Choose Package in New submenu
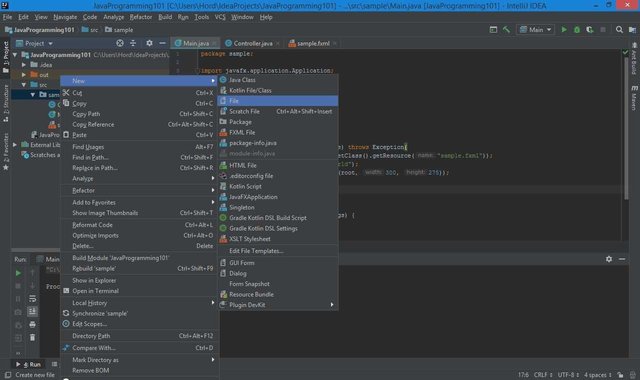 [x=278, y=122]
